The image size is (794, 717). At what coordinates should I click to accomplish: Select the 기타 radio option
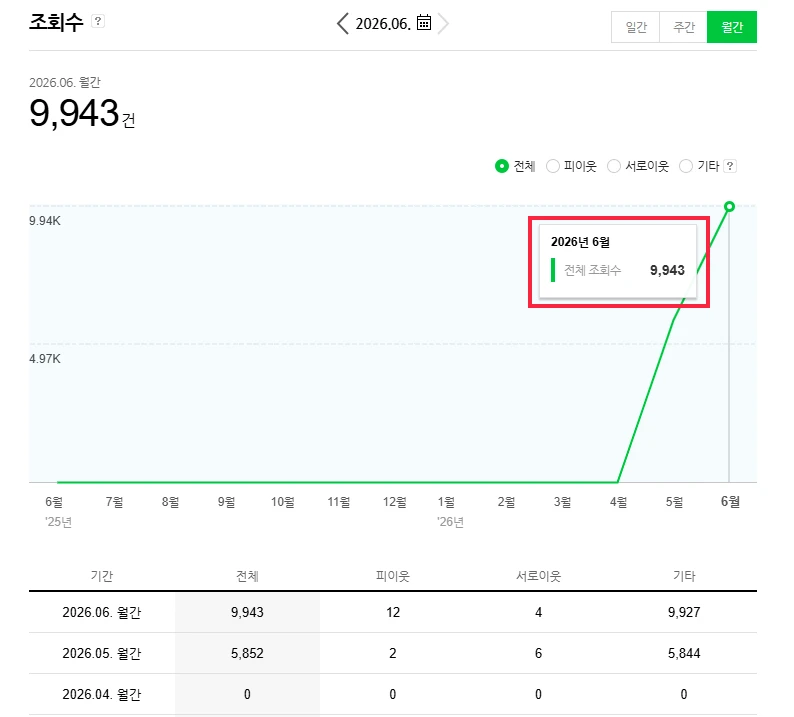(686, 166)
